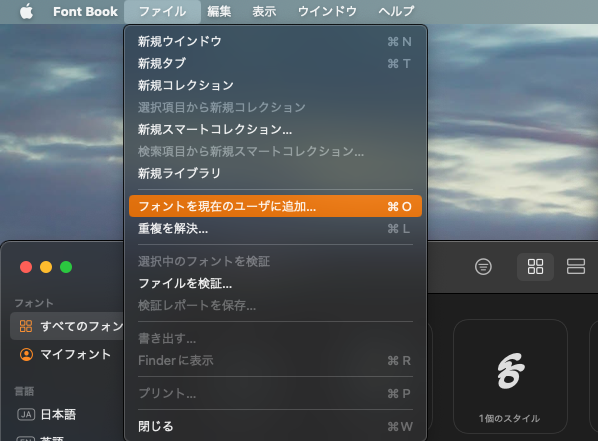This screenshot has height=441, width=598.
Task: Open the ヘルプ menu
Action: [x=396, y=11]
